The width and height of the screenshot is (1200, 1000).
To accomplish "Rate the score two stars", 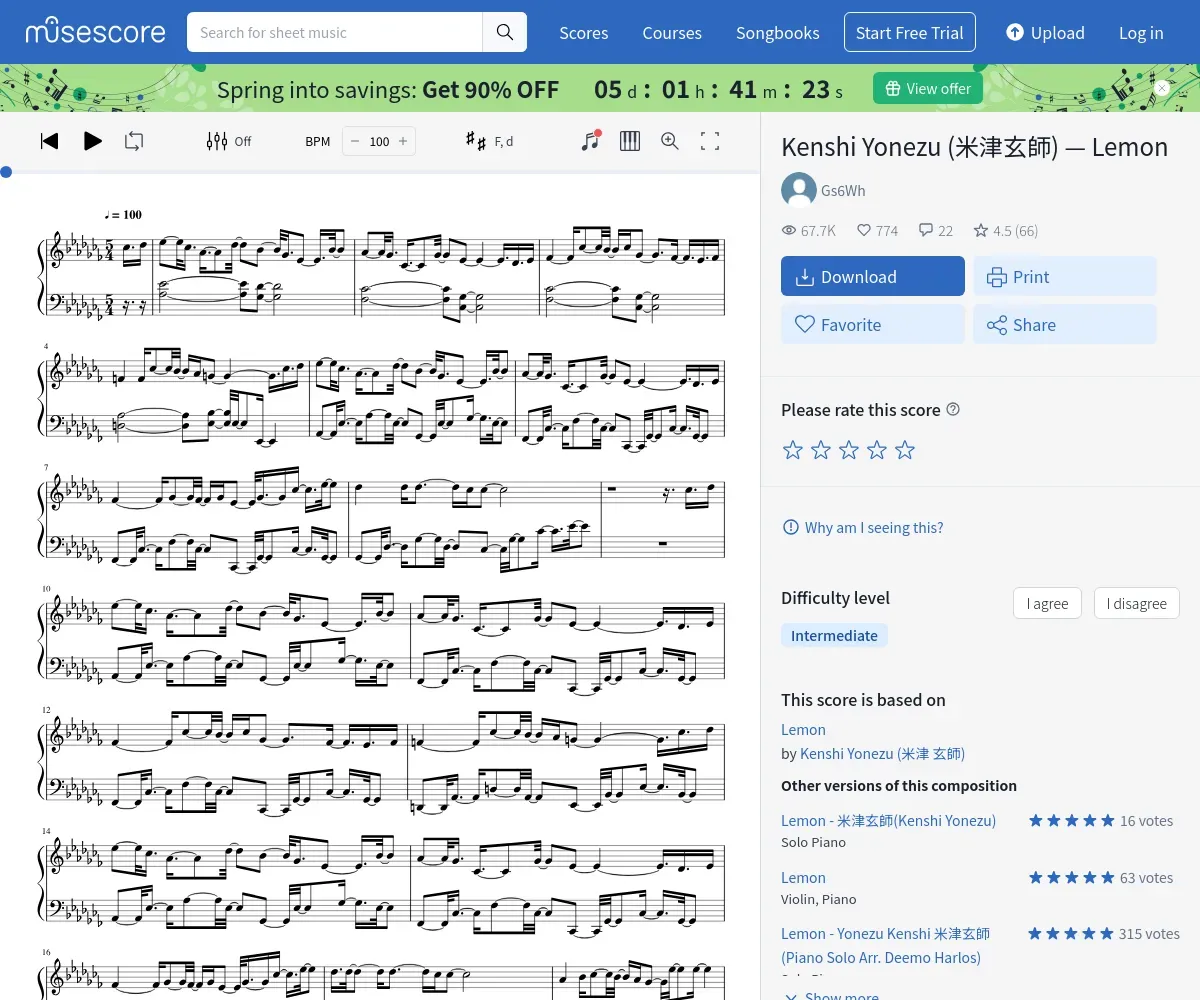I will pyautogui.click(x=821, y=450).
